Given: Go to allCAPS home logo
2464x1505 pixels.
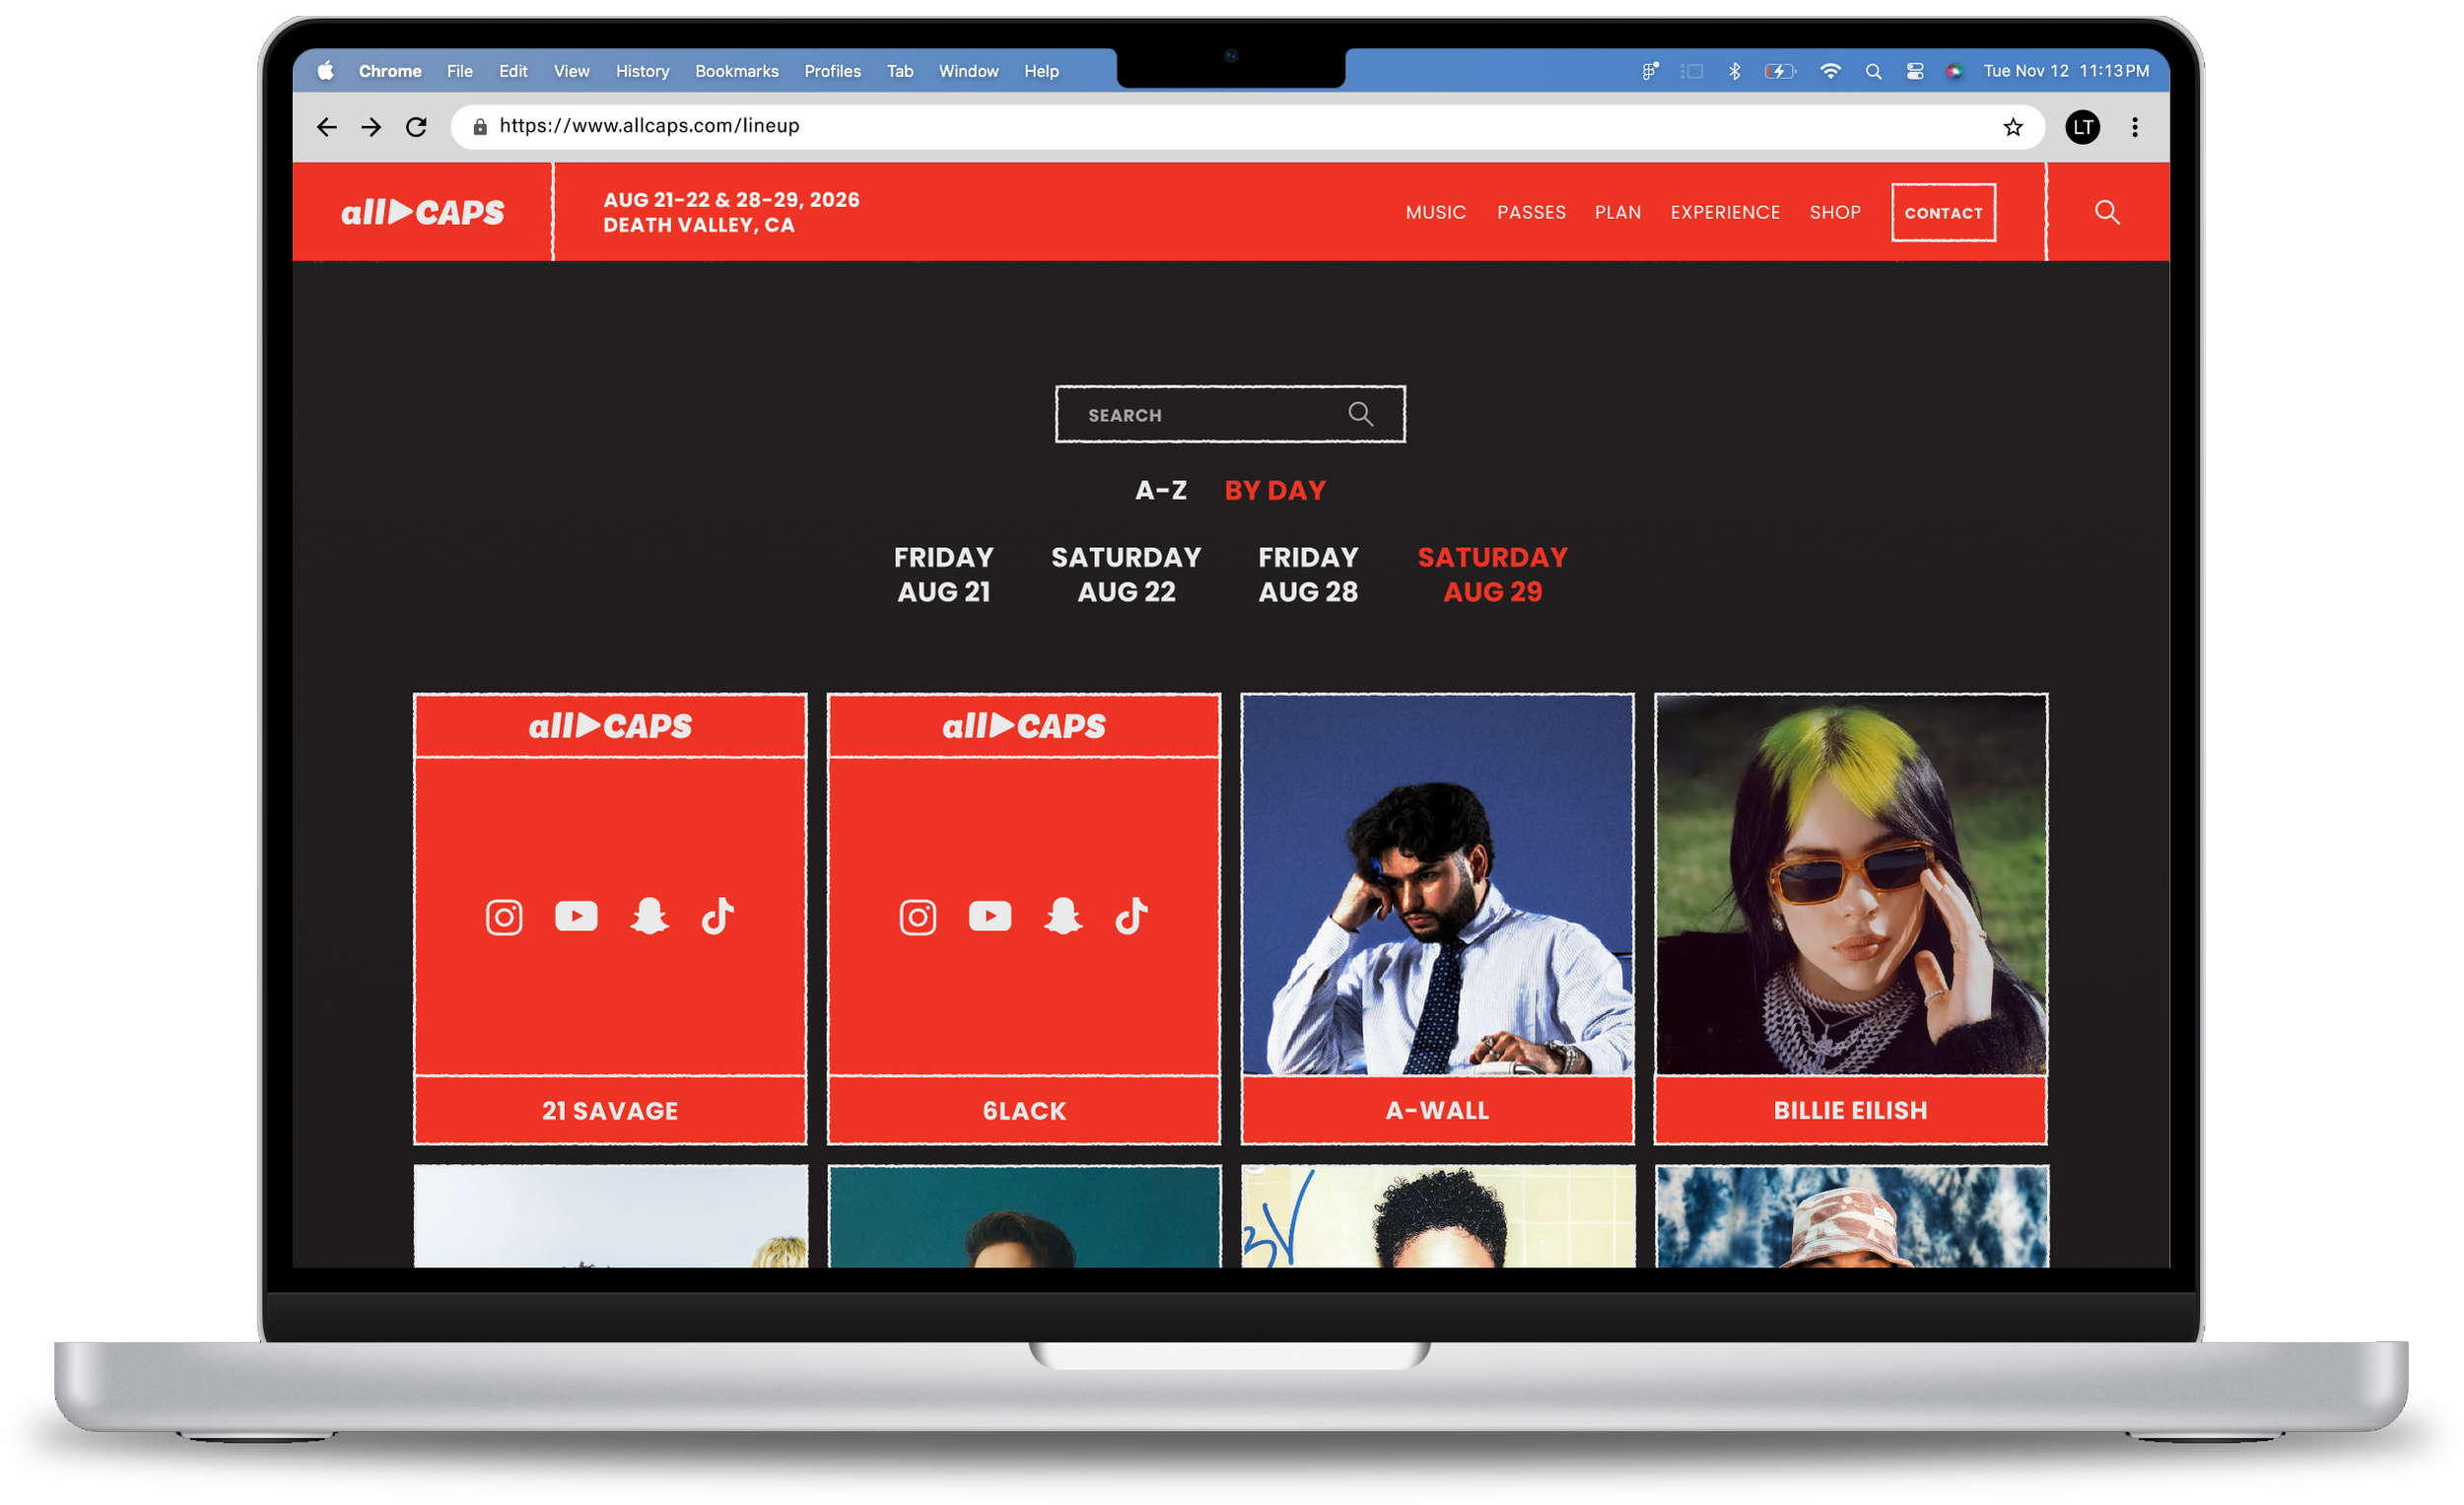Looking at the screenshot, I should click(422, 212).
